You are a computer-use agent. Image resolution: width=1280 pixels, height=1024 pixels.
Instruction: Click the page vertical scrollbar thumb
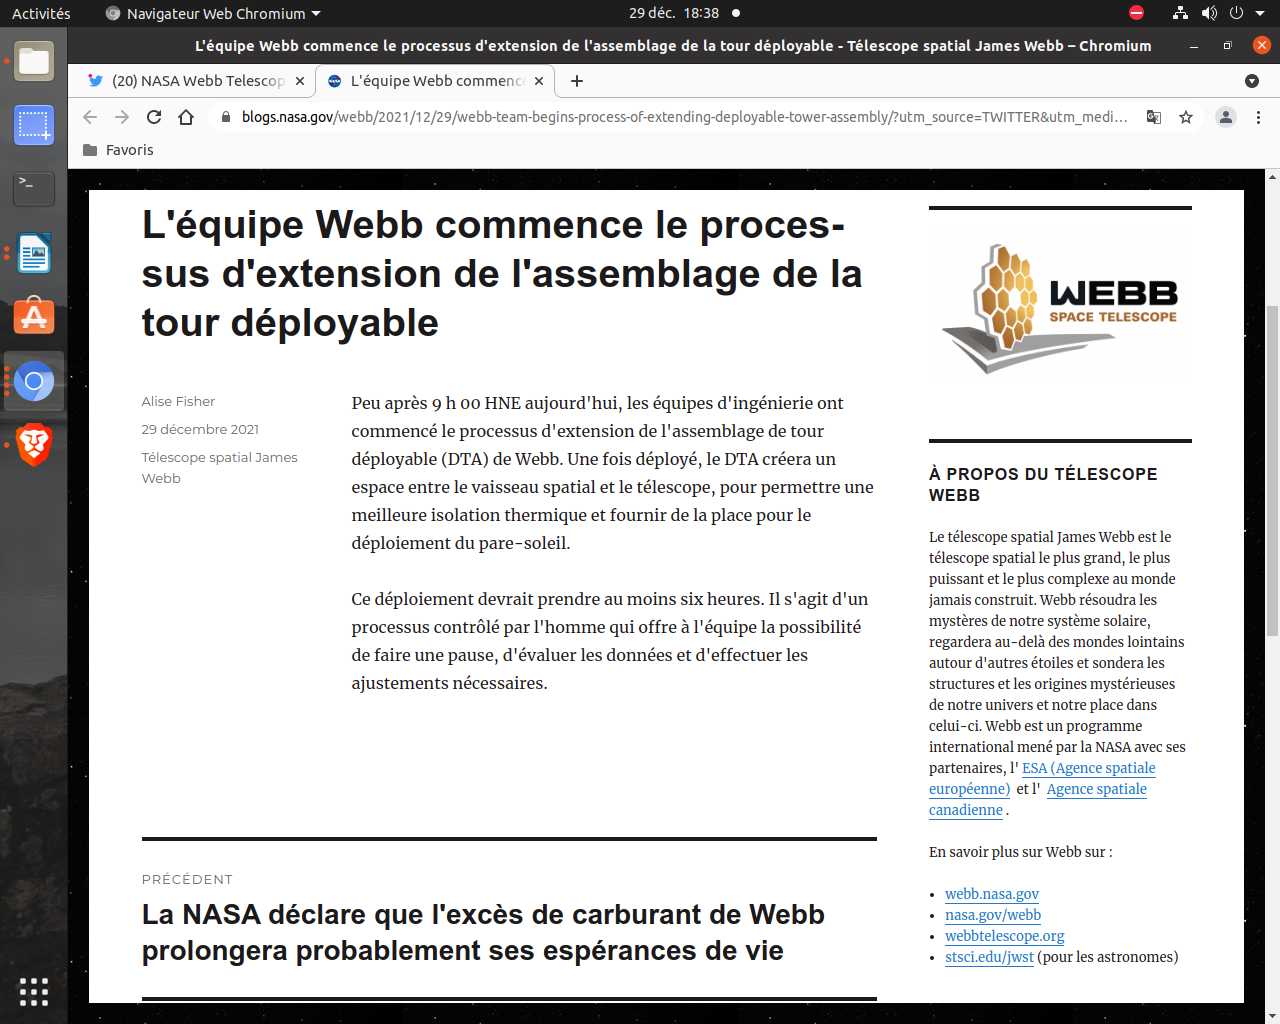[1272, 470]
